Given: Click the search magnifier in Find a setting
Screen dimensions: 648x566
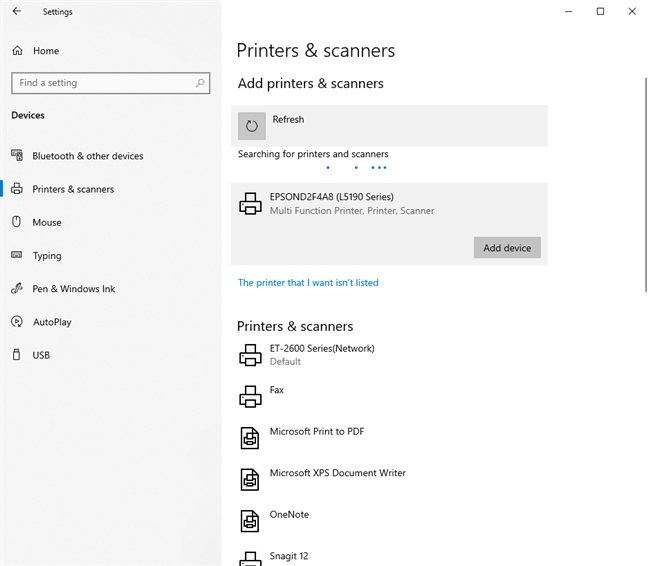Looking at the screenshot, I should tap(201, 83).
